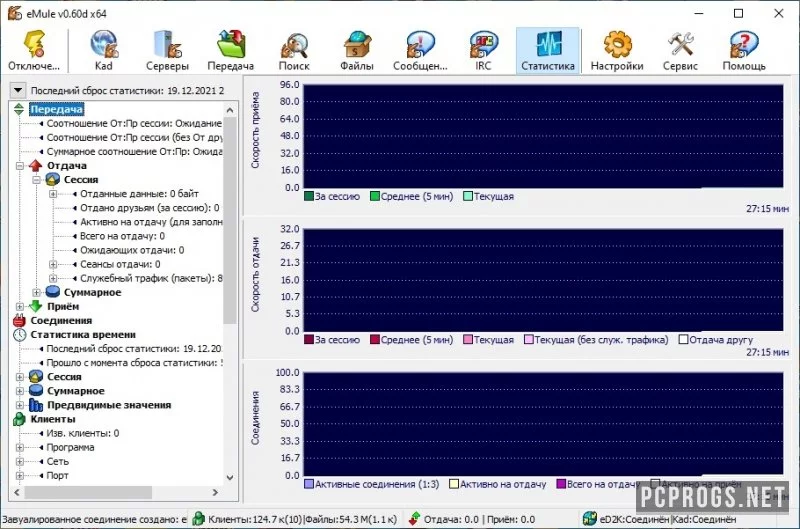Click the tree horizontal scrollbar right arrow

(x=215, y=492)
